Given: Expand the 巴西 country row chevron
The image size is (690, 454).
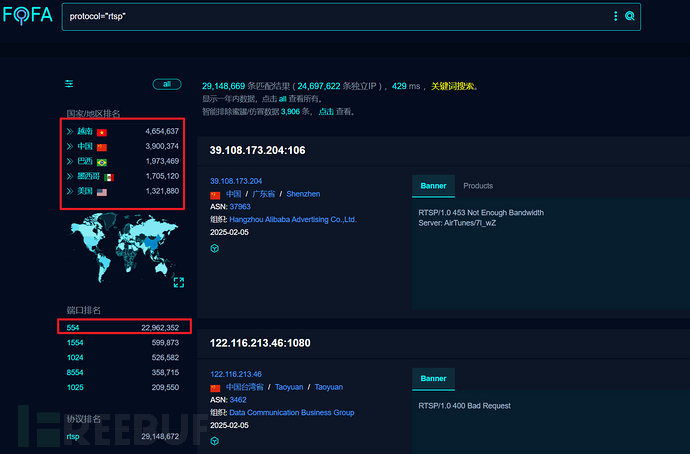Looking at the screenshot, I should (70, 161).
